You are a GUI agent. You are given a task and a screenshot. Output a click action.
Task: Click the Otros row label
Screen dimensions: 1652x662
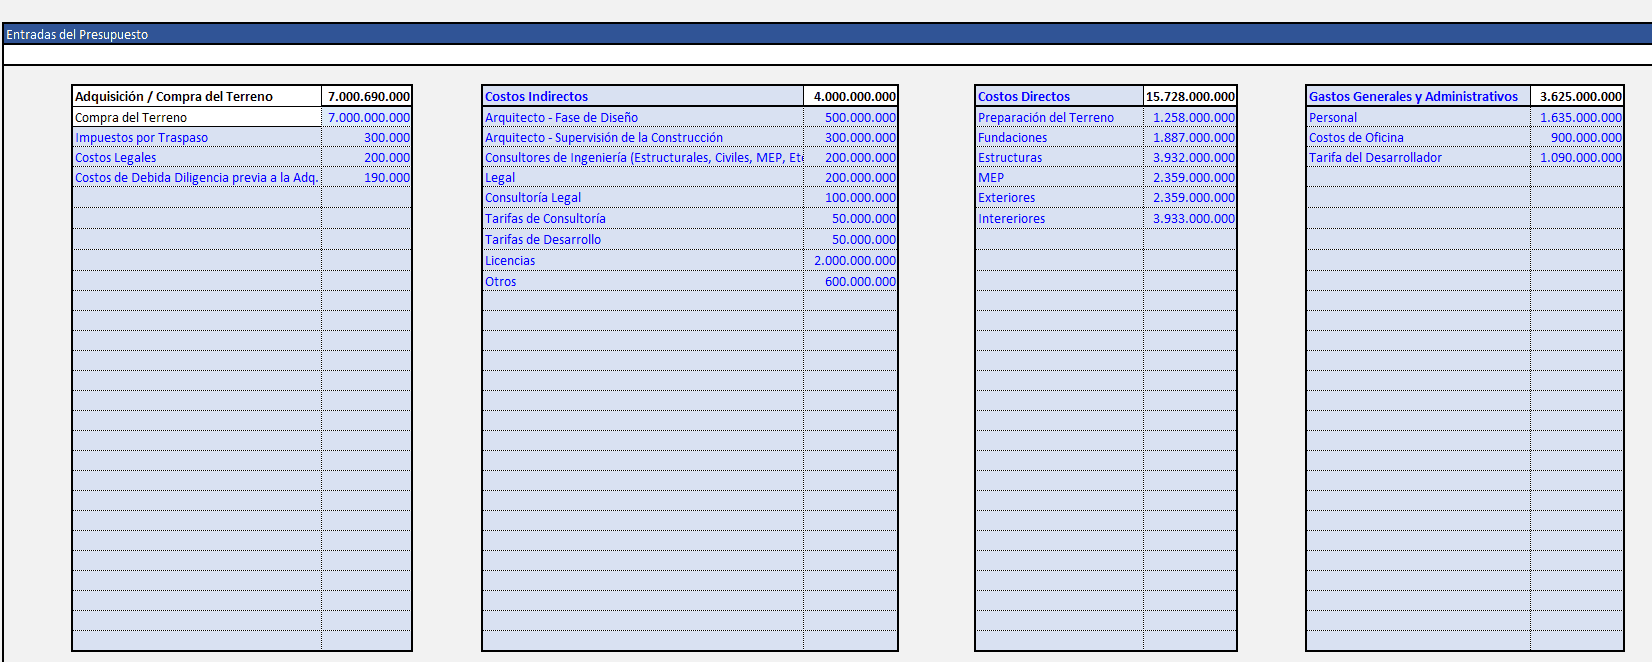point(642,281)
